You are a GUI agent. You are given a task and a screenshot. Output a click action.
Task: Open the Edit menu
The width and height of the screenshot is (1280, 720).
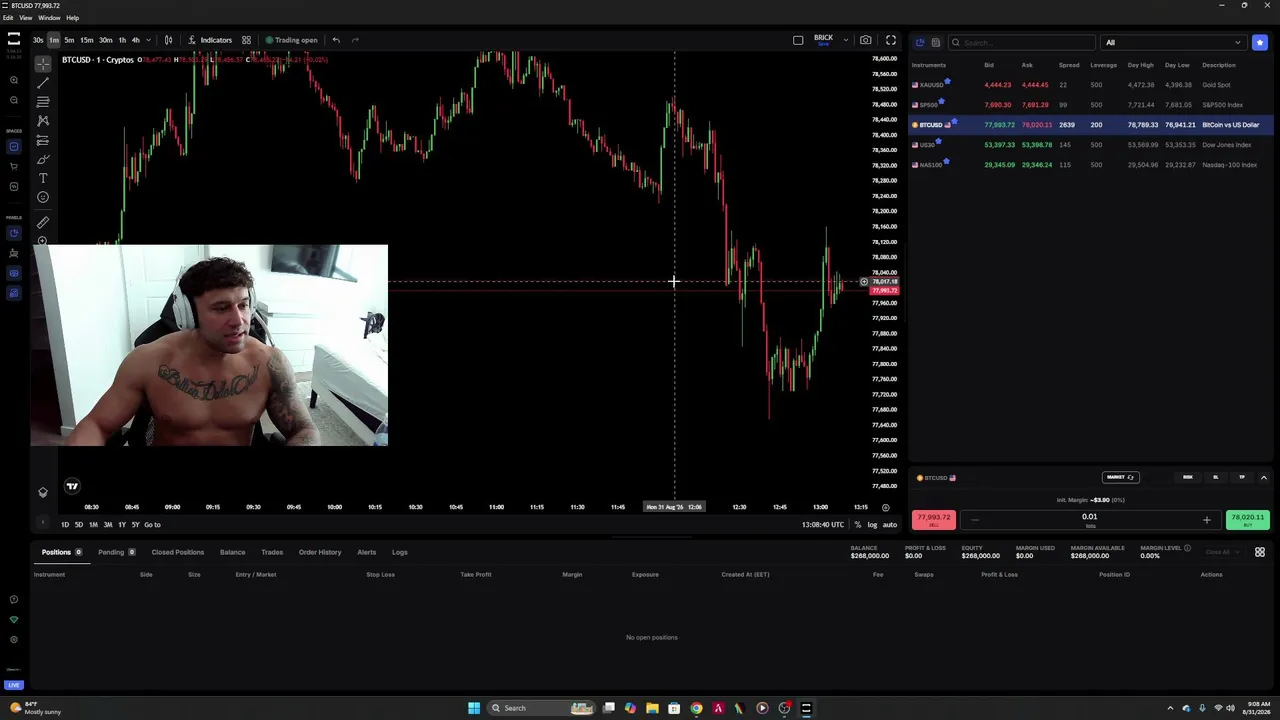(x=8, y=18)
